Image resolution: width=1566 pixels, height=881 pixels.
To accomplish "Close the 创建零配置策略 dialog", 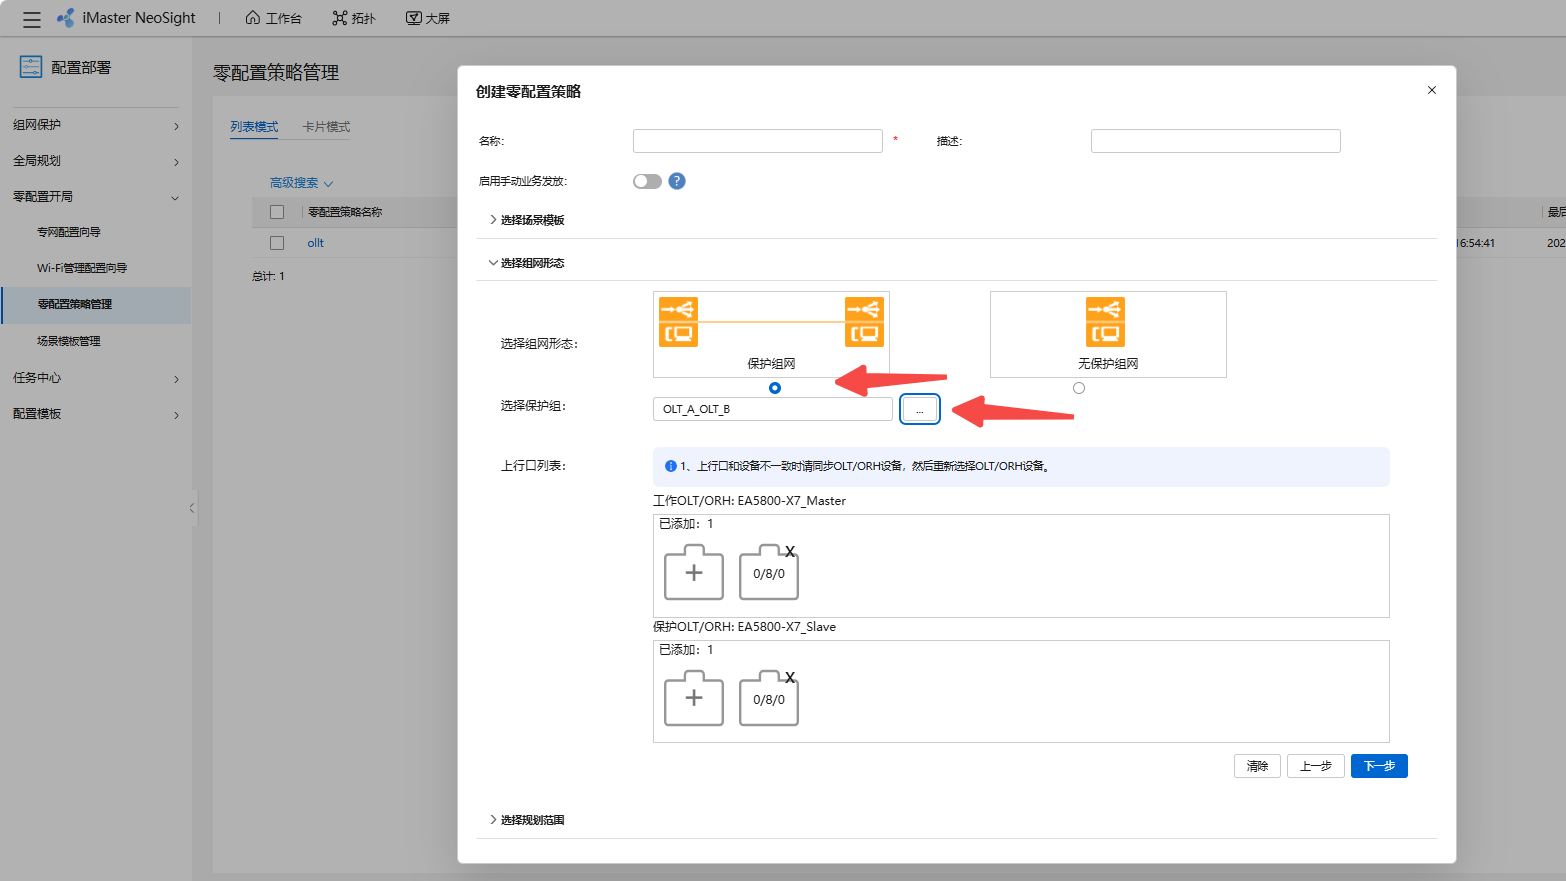I will click(1432, 90).
